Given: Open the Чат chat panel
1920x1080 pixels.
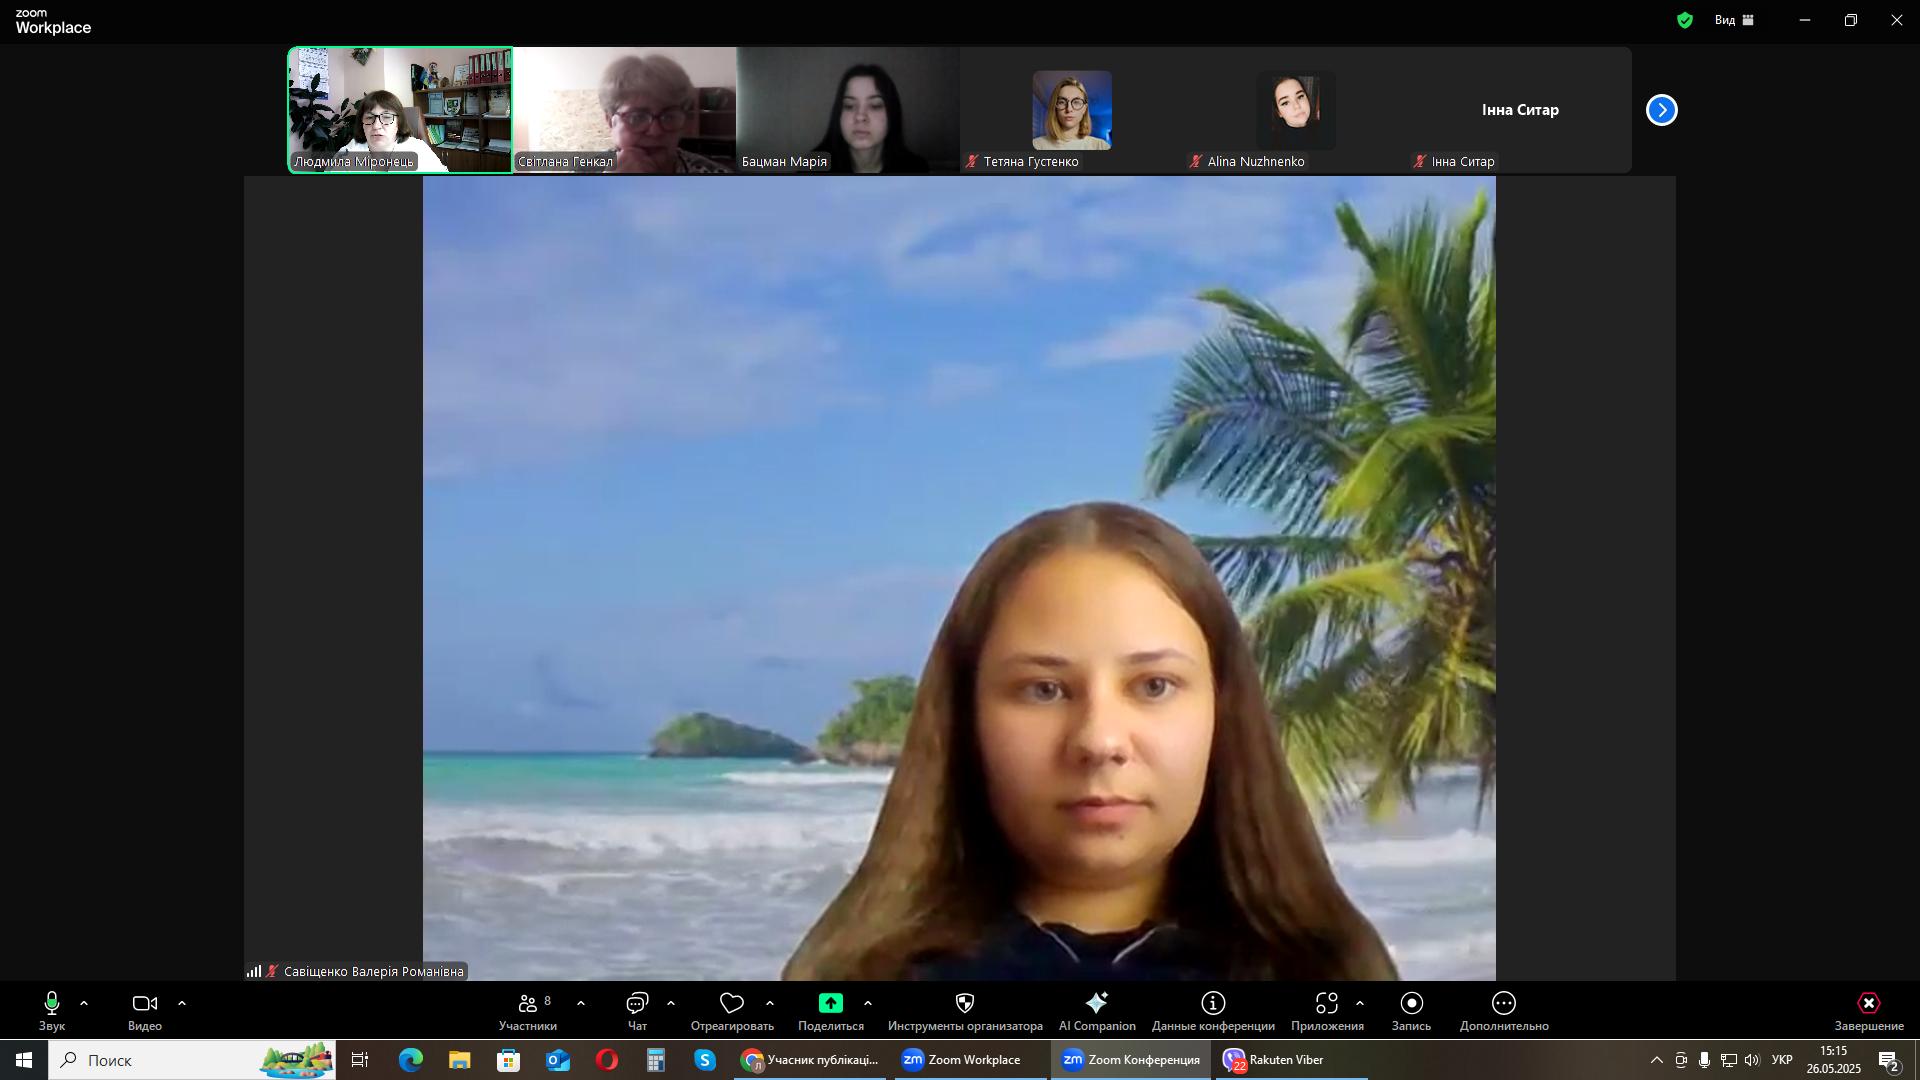Looking at the screenshot, I should coord(638,1011).
